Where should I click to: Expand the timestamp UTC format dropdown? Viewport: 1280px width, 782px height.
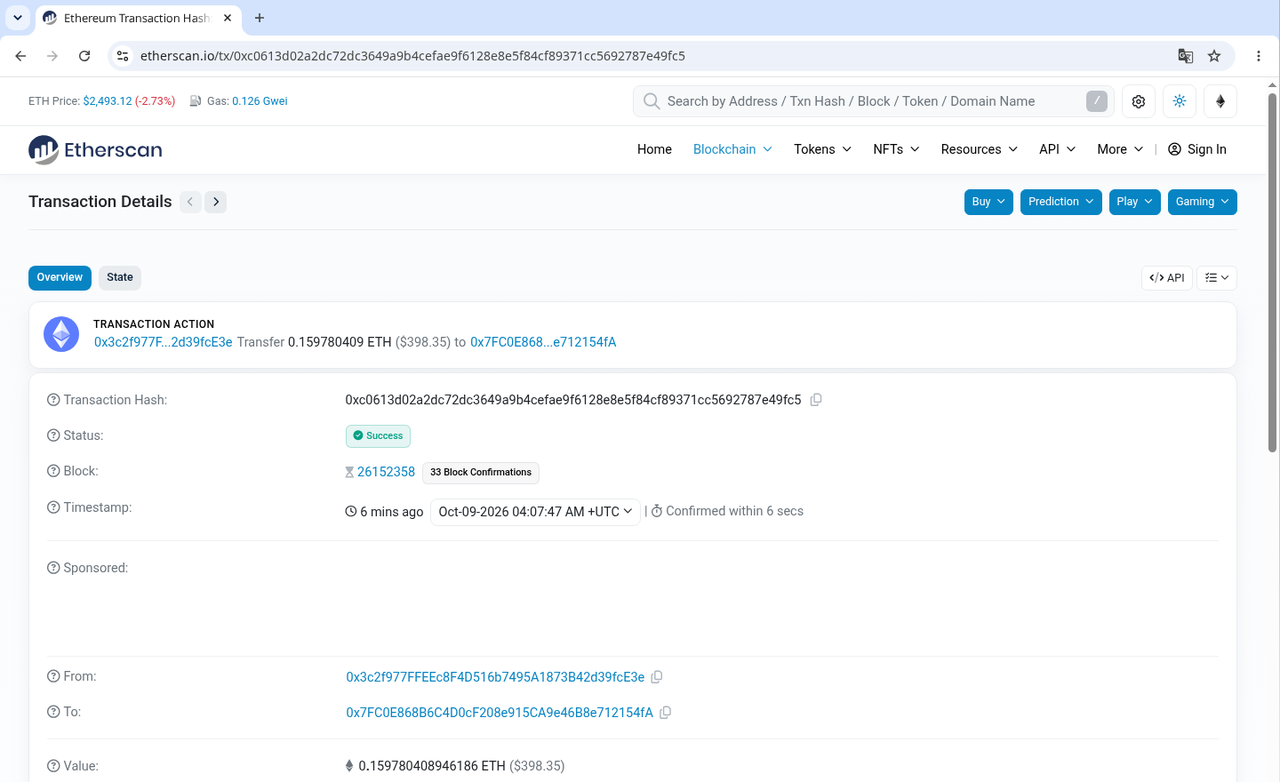[535, 511]
